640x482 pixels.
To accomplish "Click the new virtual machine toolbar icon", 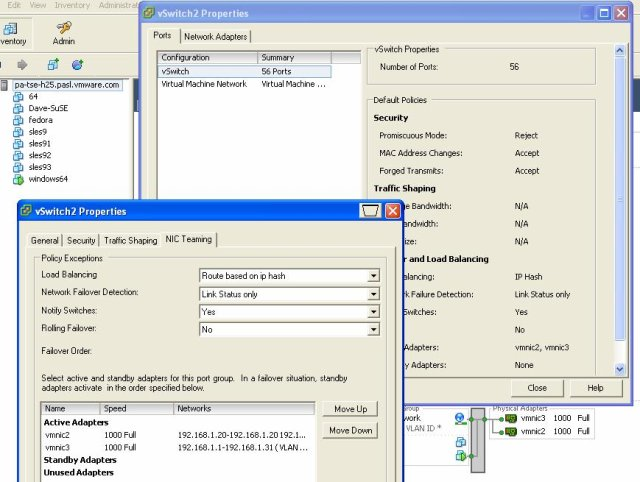I will pyautogui.click(x=53, y=64).
